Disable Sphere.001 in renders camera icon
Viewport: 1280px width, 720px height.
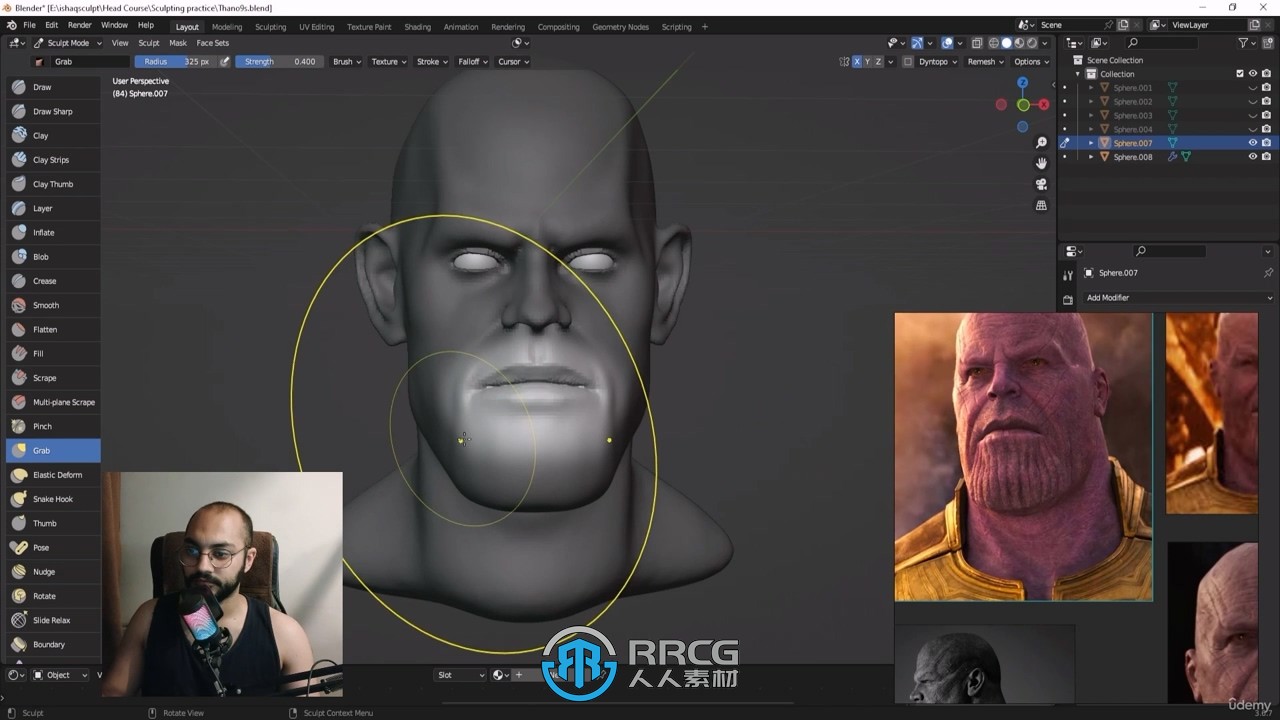(x=1266, y=88)
